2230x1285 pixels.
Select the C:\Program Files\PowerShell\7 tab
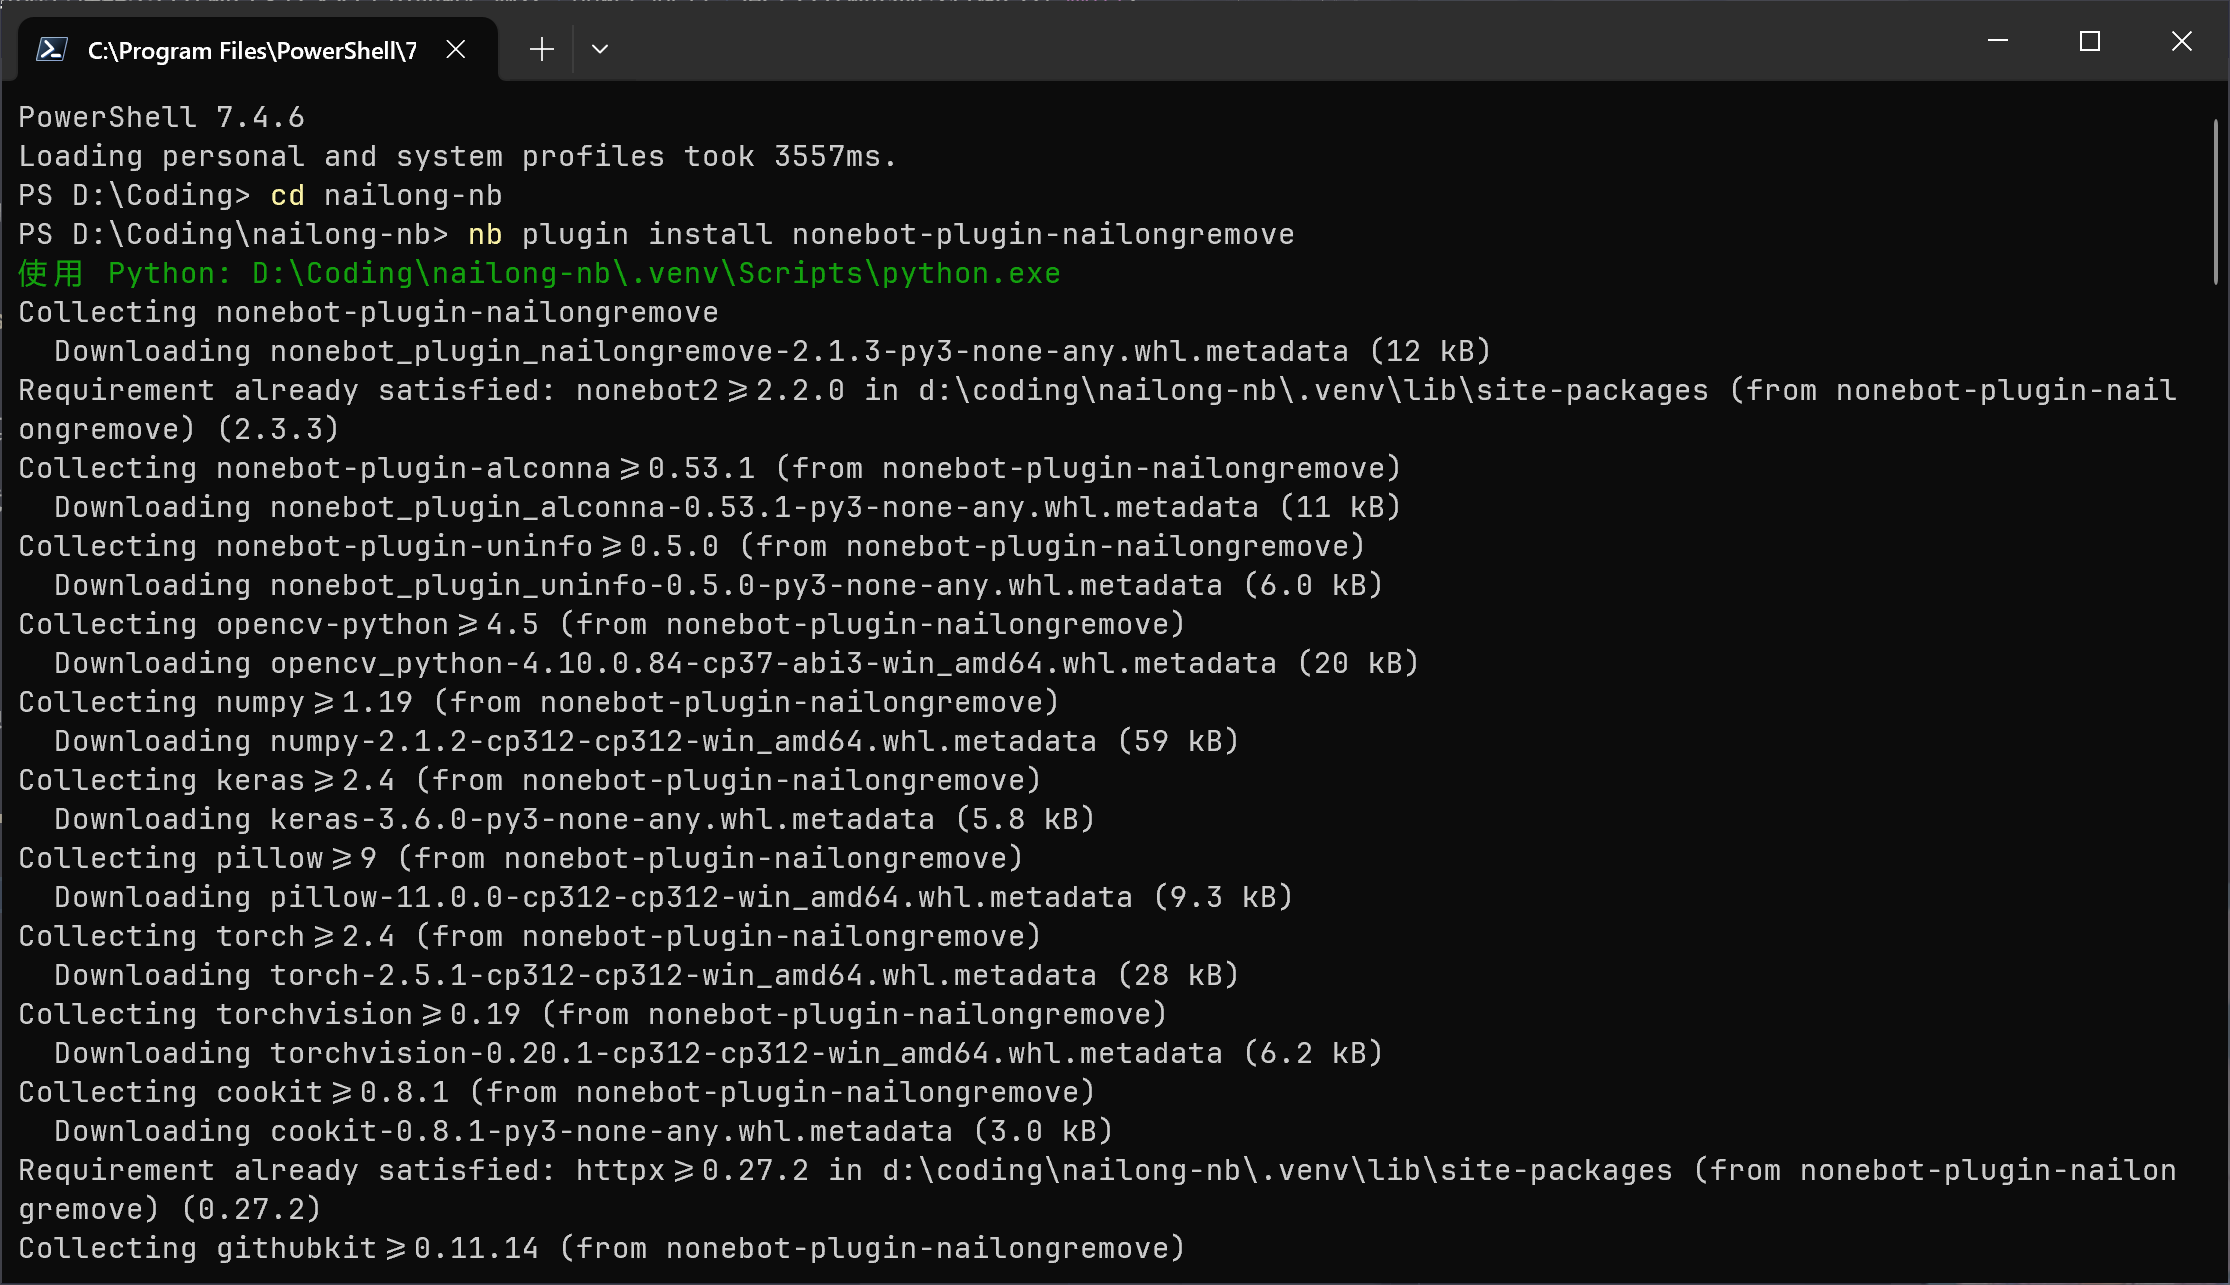coord(252,50)
